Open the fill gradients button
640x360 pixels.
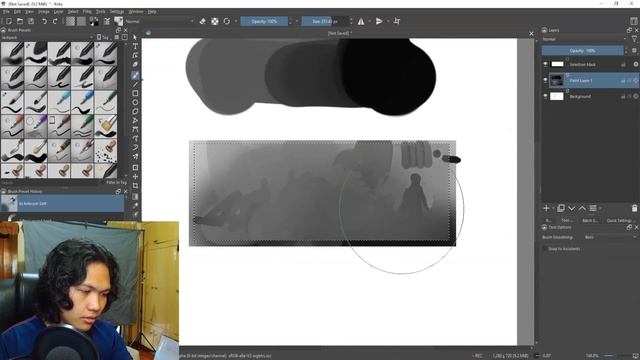[71, 21]
